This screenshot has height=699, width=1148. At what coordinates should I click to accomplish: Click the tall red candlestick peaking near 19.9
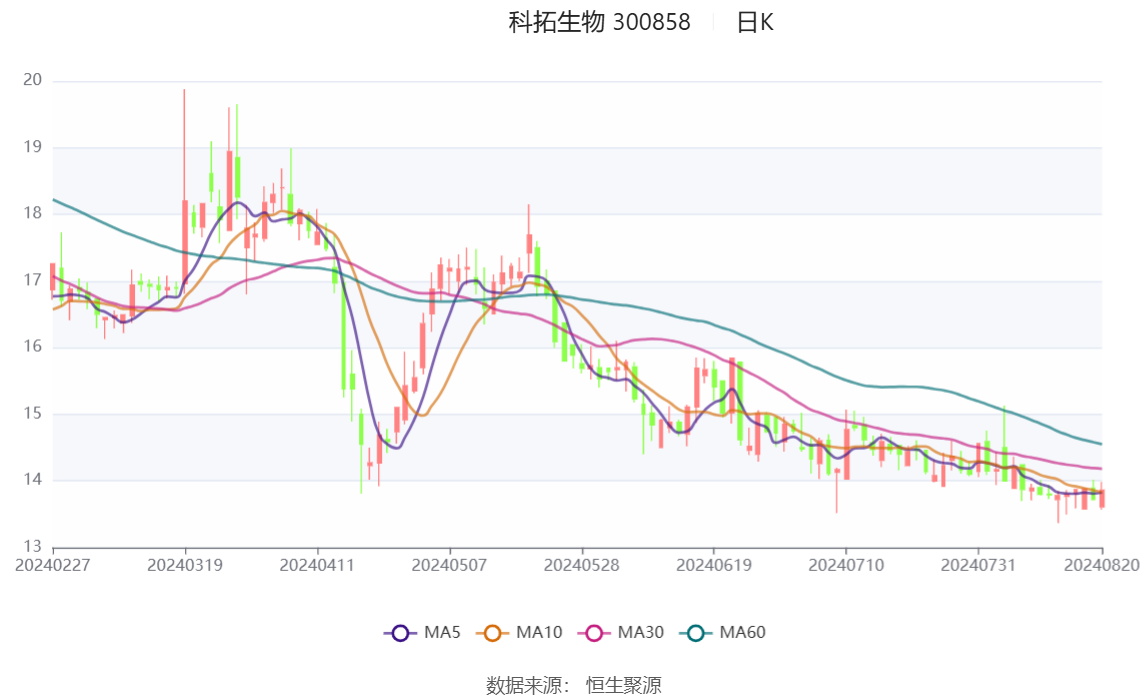click(x=184, y=242)
